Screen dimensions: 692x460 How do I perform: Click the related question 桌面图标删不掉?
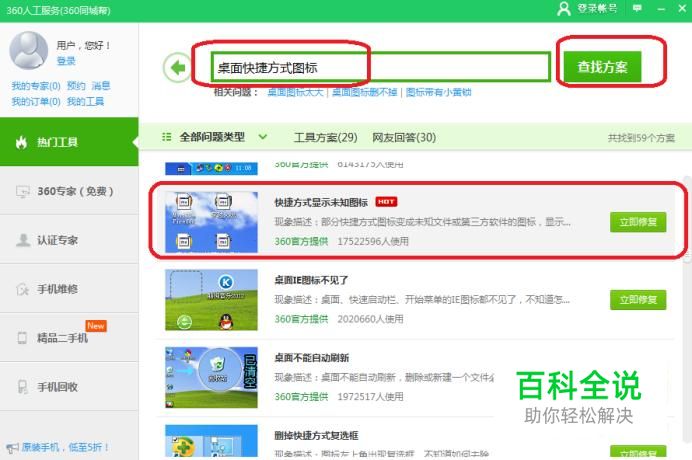[x=365, y=92]
